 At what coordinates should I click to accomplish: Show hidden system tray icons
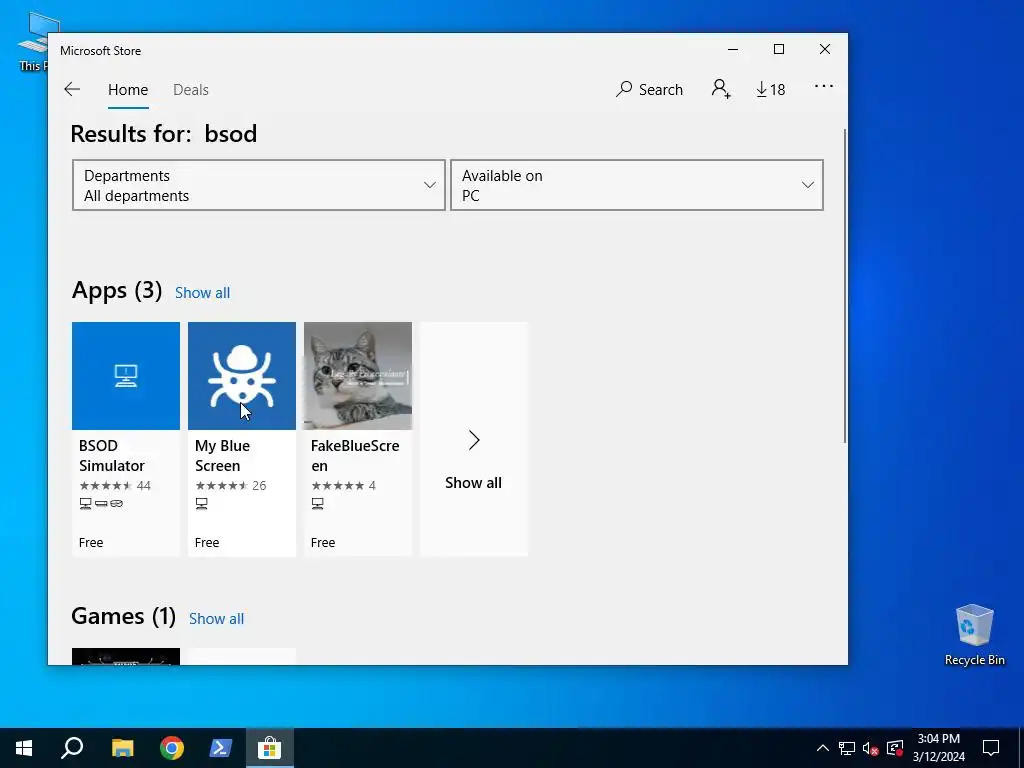pyautogui.click(x=823, y=748)
